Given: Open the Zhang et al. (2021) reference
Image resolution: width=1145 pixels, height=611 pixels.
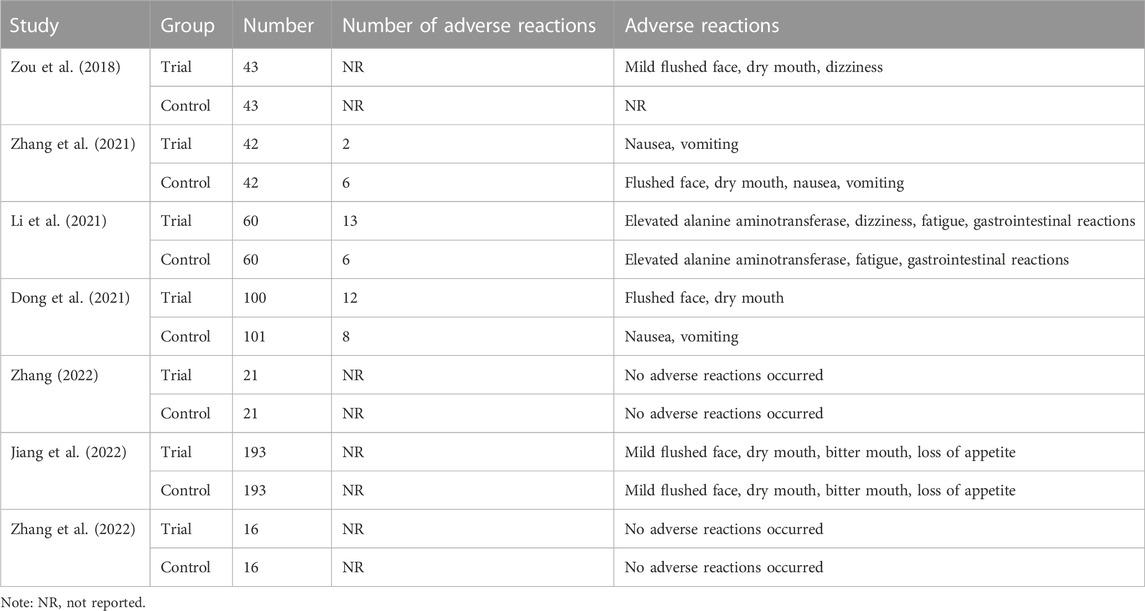Looking at the screenshot, I should (73, 144).
